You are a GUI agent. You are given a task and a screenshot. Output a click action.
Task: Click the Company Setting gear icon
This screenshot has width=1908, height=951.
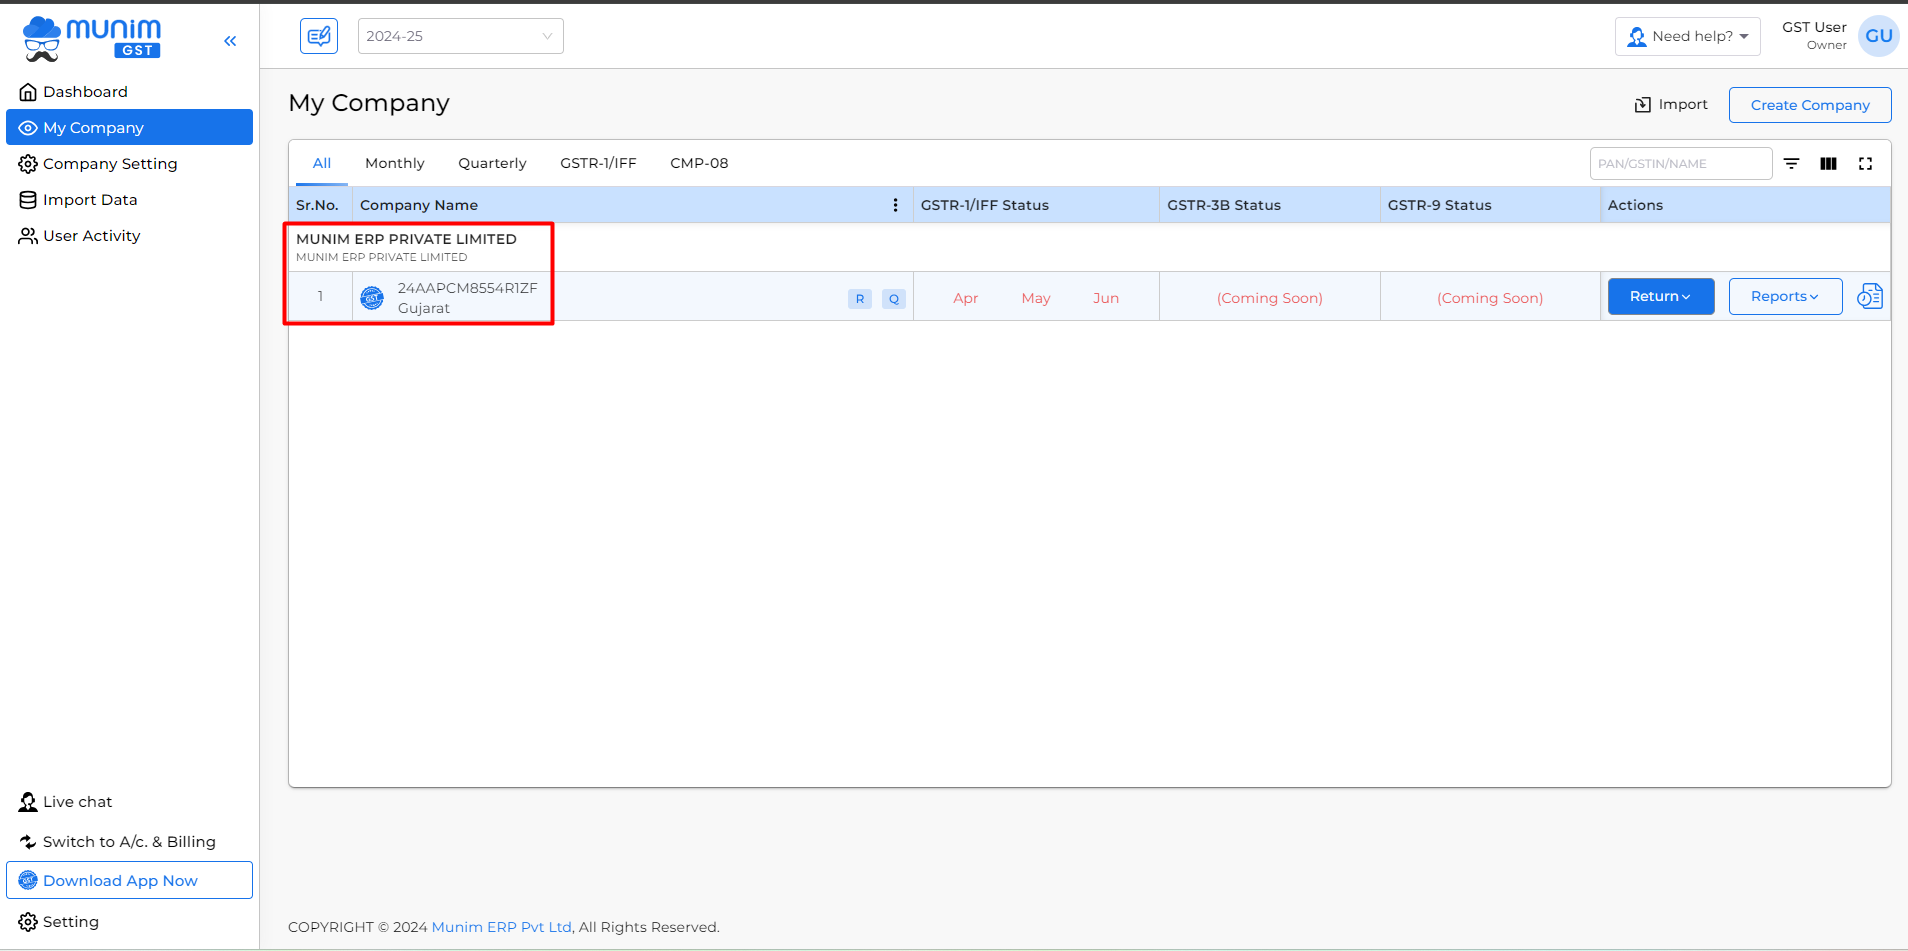click(x=28, y=164)
